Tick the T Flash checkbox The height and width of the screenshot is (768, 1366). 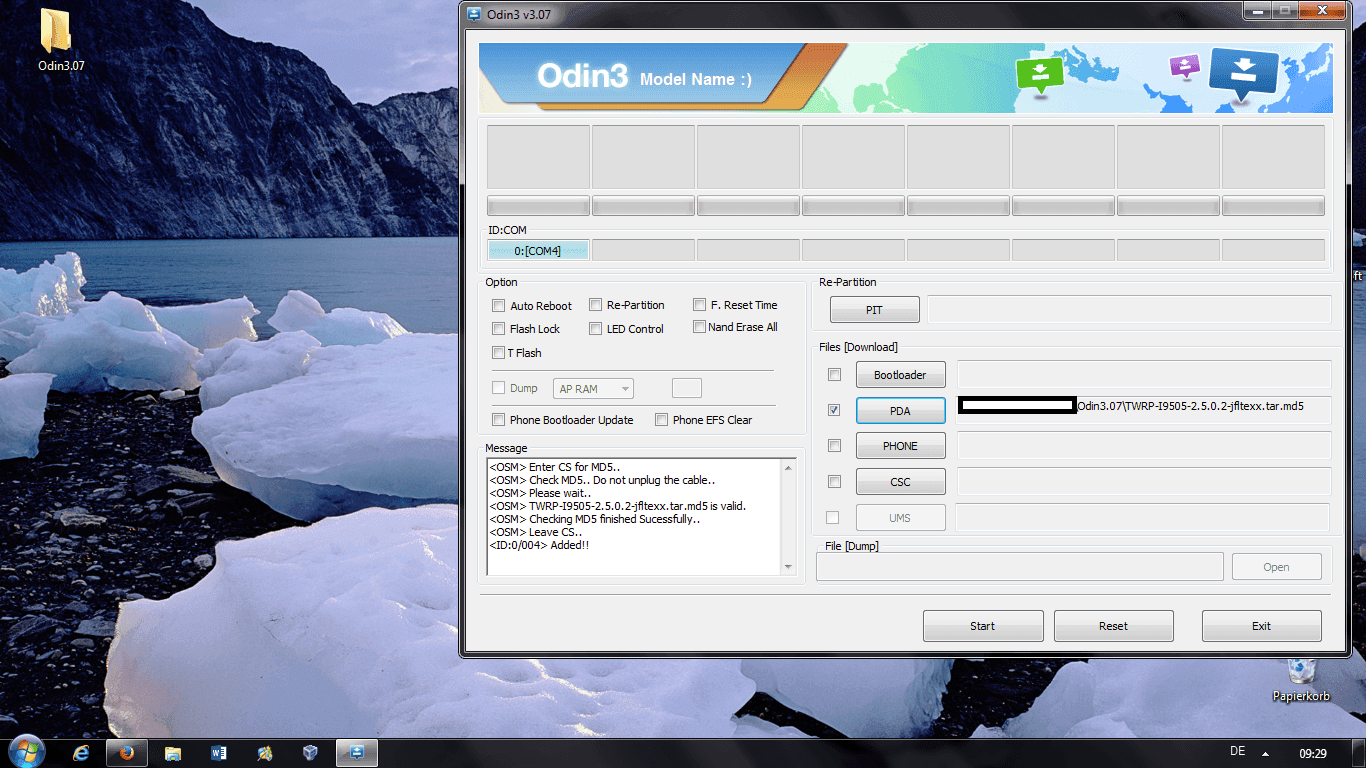point(498,352)
